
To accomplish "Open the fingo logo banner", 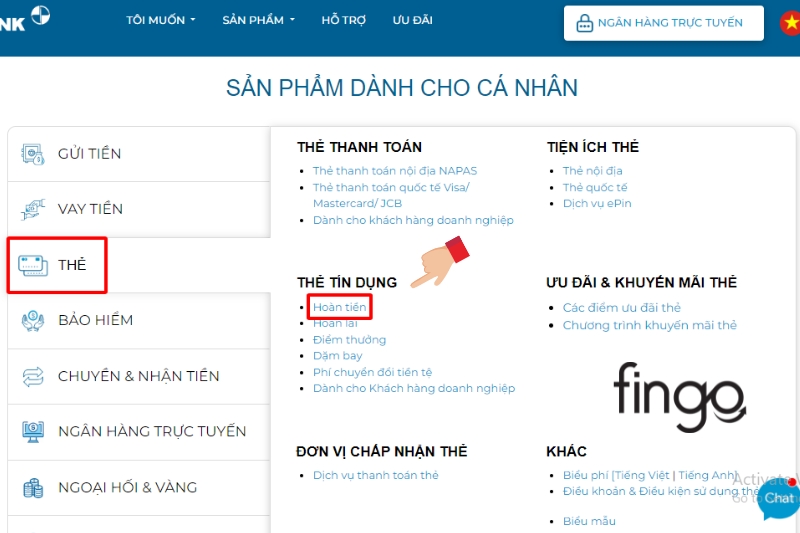I will (x=679, y=396).
